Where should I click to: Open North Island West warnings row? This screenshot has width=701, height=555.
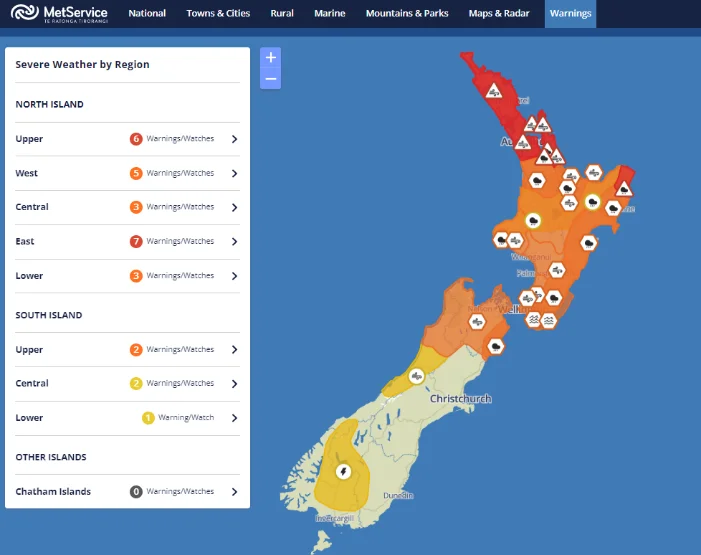point(127,173)
